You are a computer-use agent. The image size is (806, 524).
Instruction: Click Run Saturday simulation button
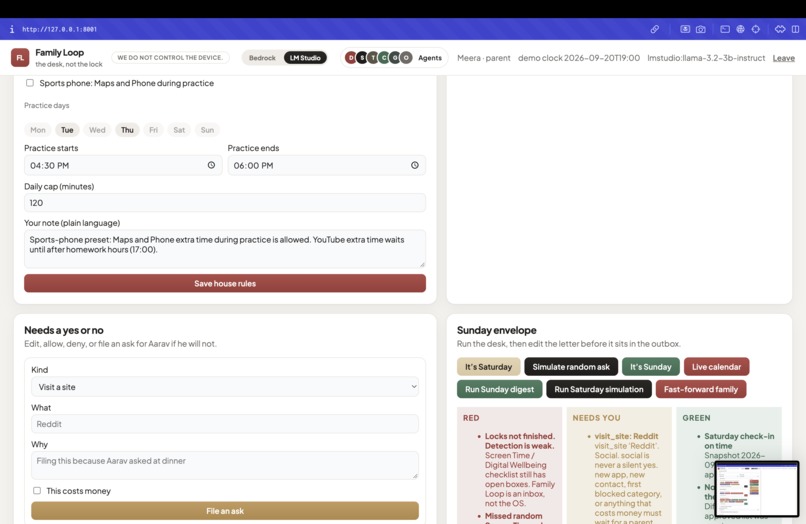(599, 389)
